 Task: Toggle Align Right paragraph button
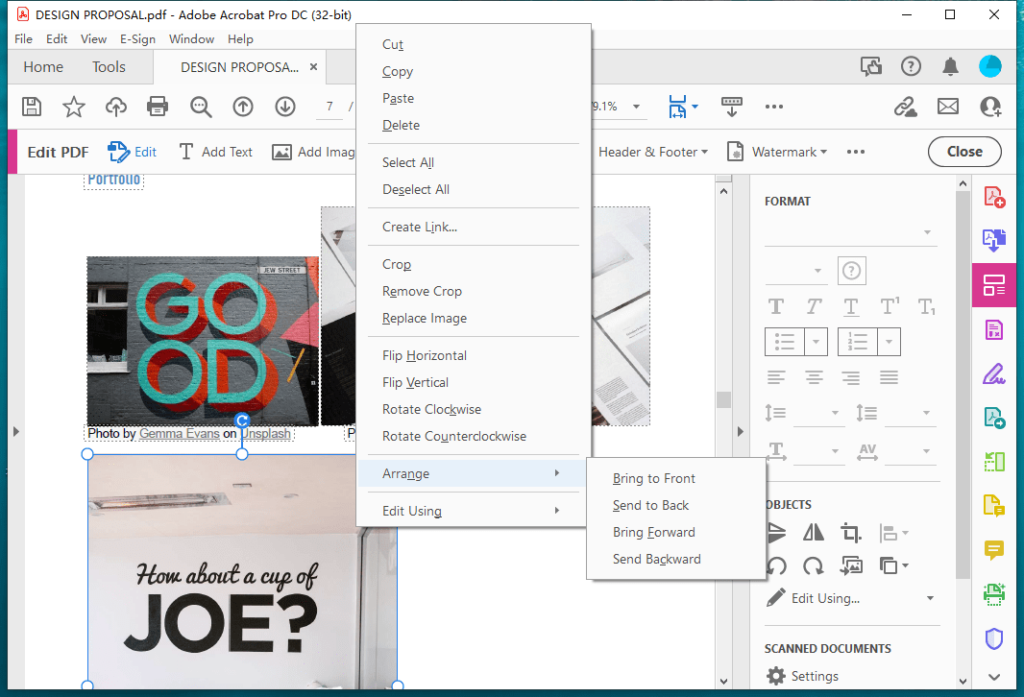(850, 377)
